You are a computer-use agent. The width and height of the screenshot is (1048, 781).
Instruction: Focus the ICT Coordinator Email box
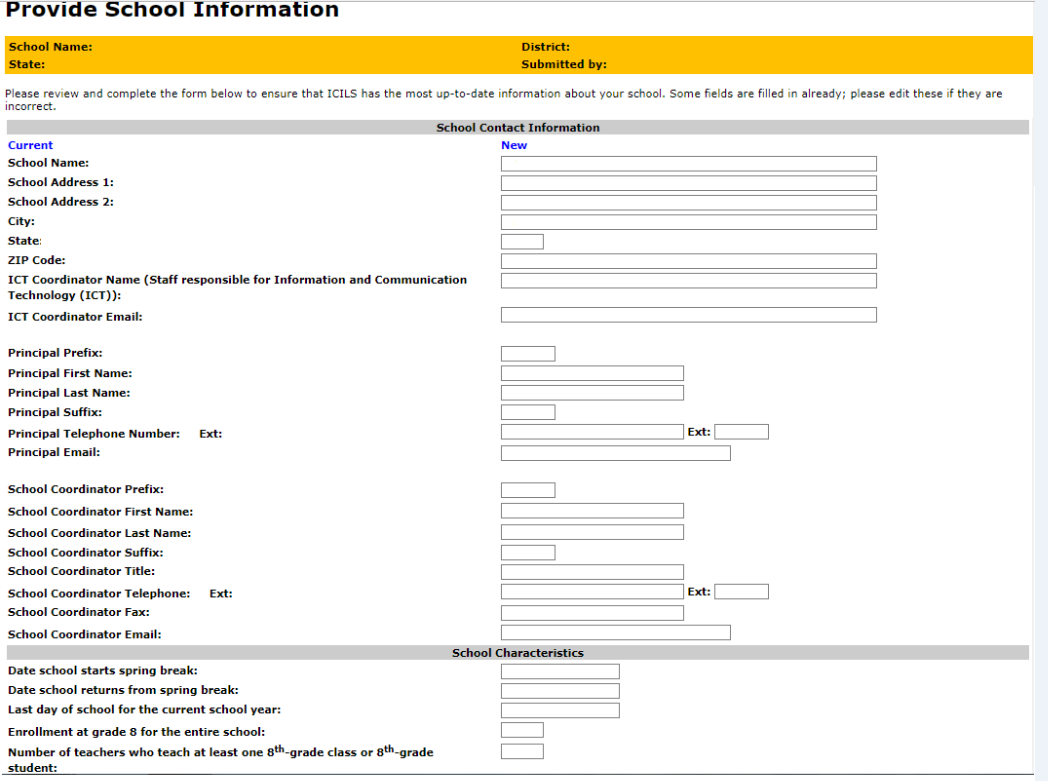pyautogui.click(x=688, y=315)
